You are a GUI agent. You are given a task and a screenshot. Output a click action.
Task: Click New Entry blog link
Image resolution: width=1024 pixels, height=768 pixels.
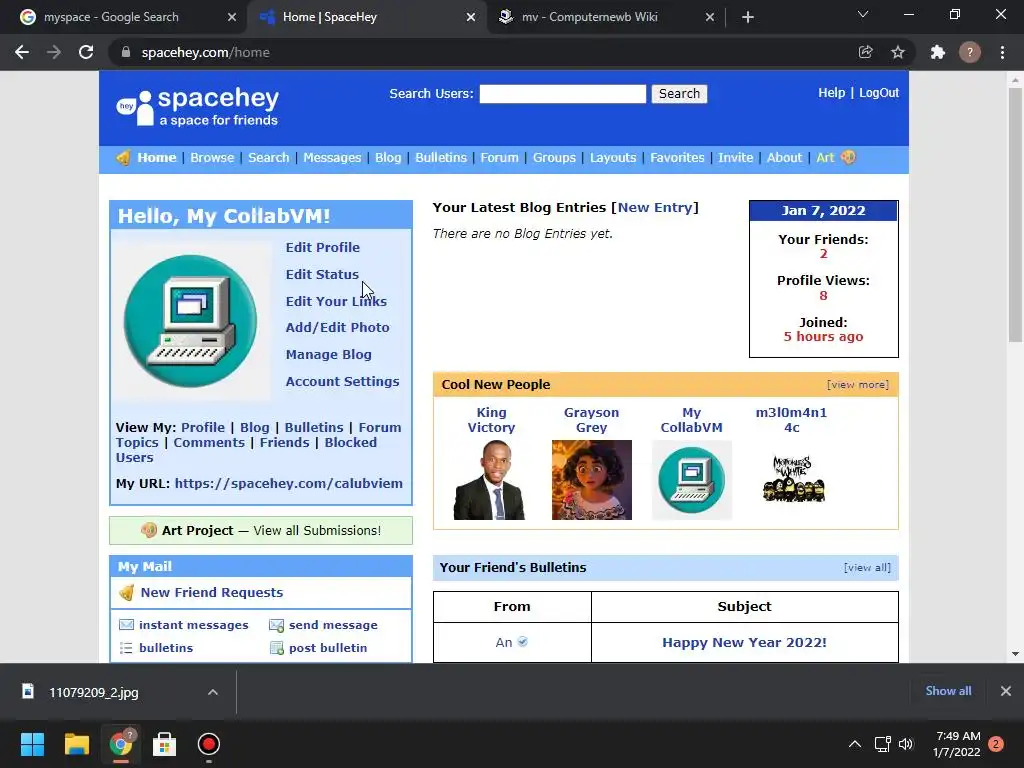click(x=655, y=207)
